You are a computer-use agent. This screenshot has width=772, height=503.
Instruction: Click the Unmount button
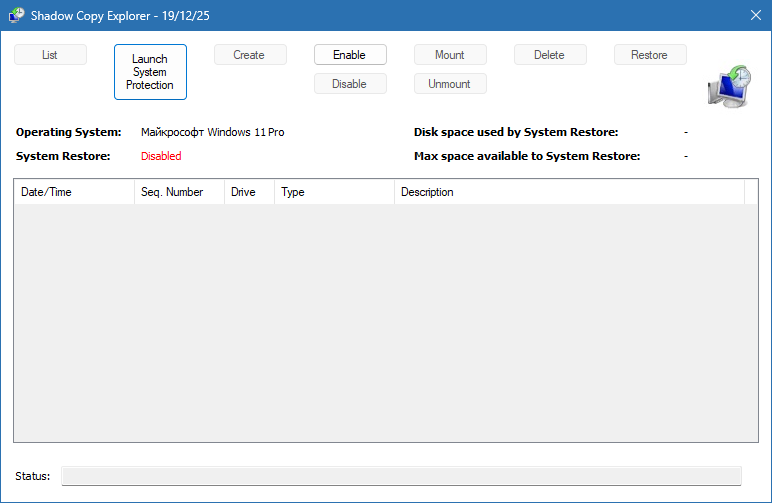click(x=450, y=84)
